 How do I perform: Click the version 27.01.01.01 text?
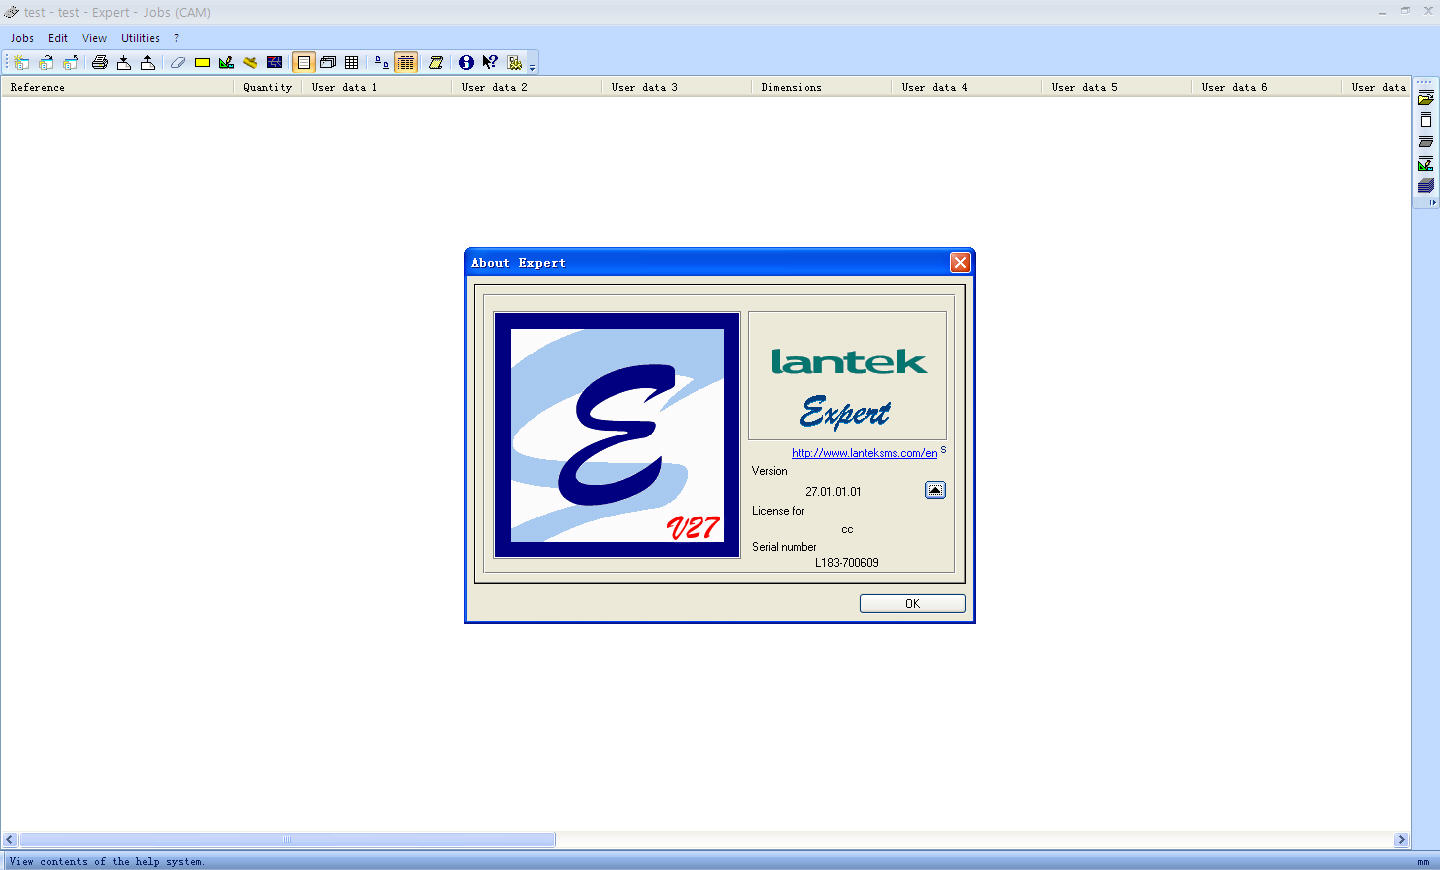[833, 492]
